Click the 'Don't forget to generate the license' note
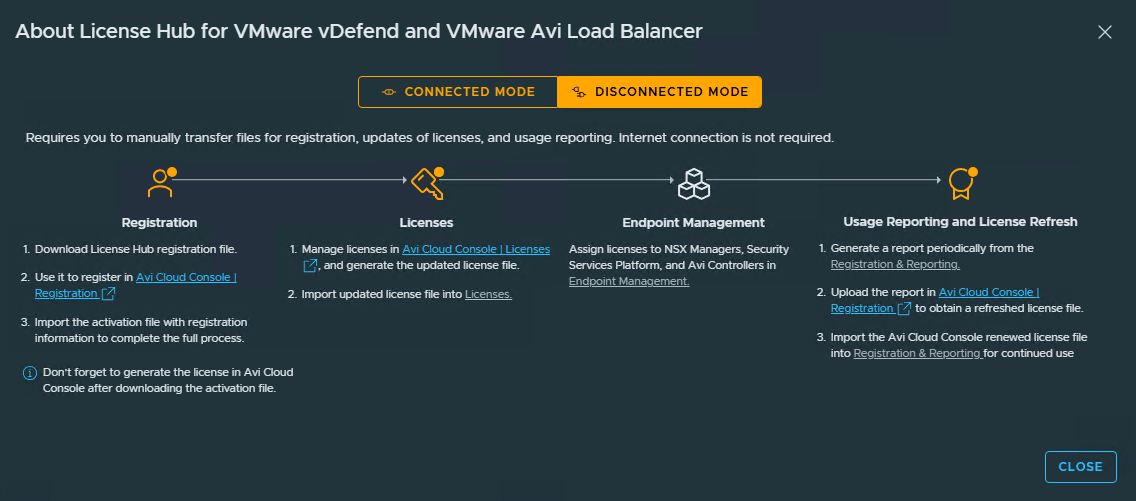The height and width of the screenshot is (501, 1136). click(x=167, y=381)
